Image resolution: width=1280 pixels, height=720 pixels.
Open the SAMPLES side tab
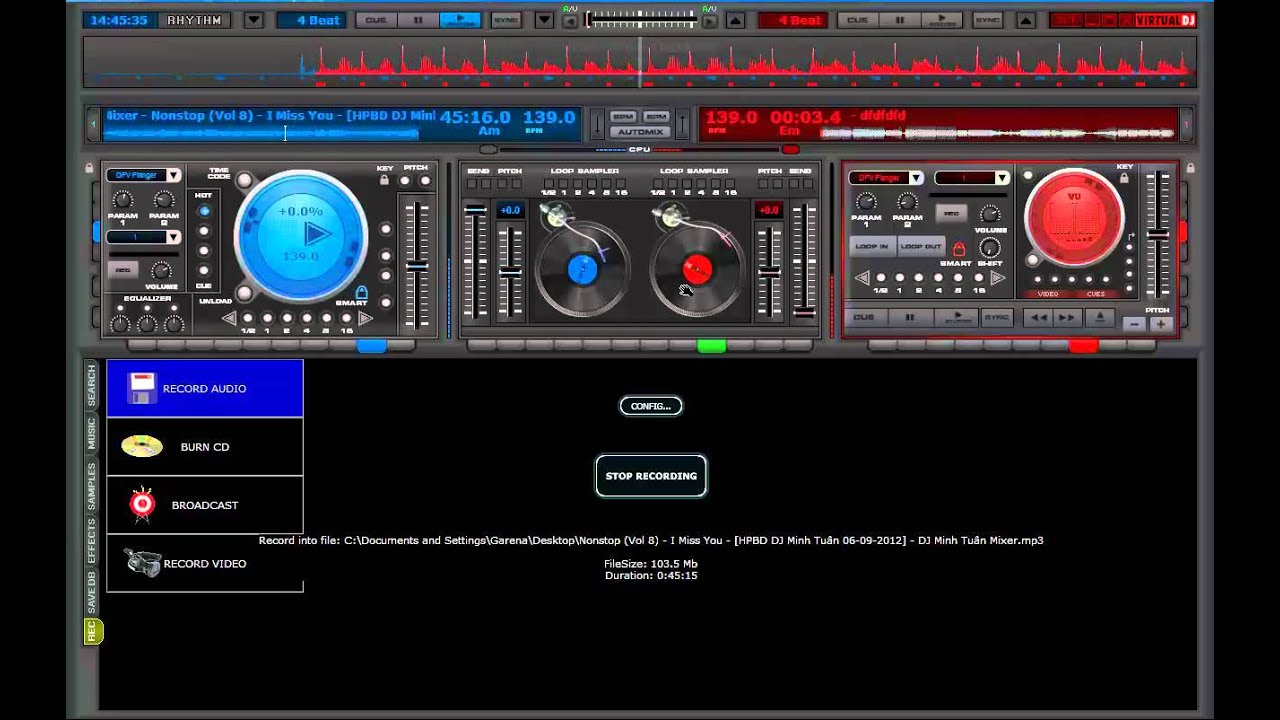(91, 486)
